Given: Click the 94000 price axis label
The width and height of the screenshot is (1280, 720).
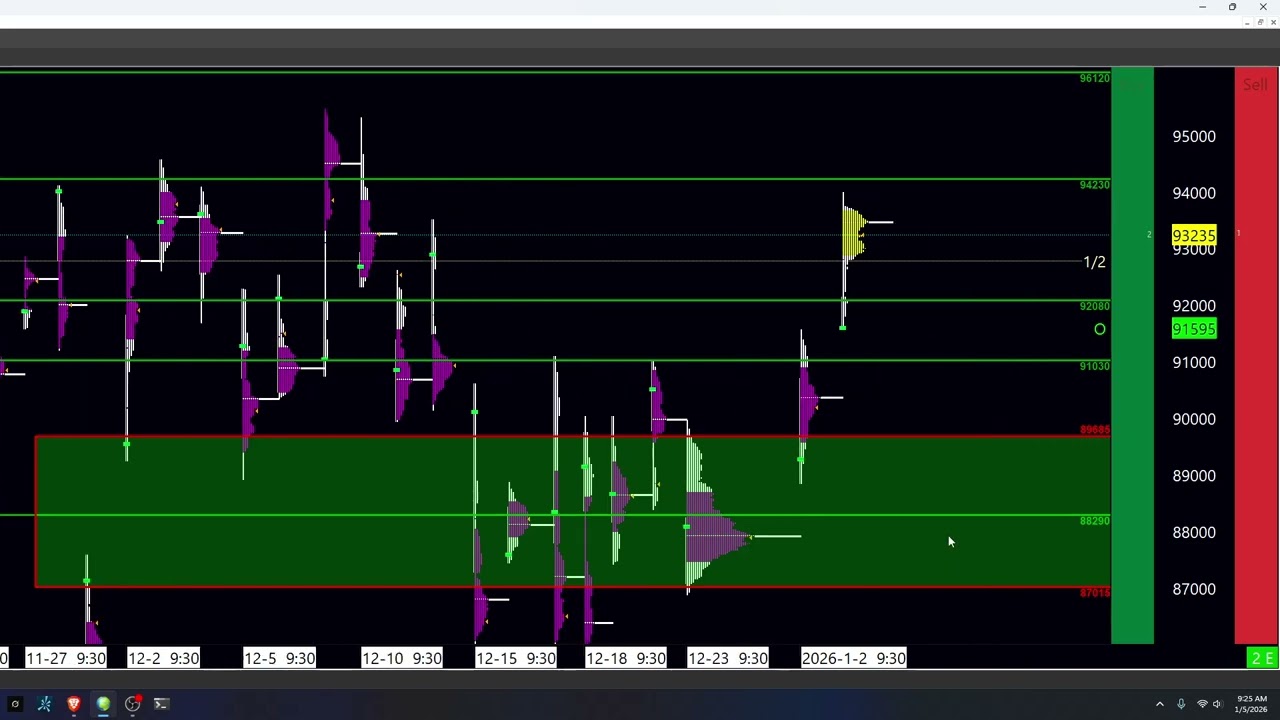Looking at the screenshot, I should click(x=1194, y=193).
